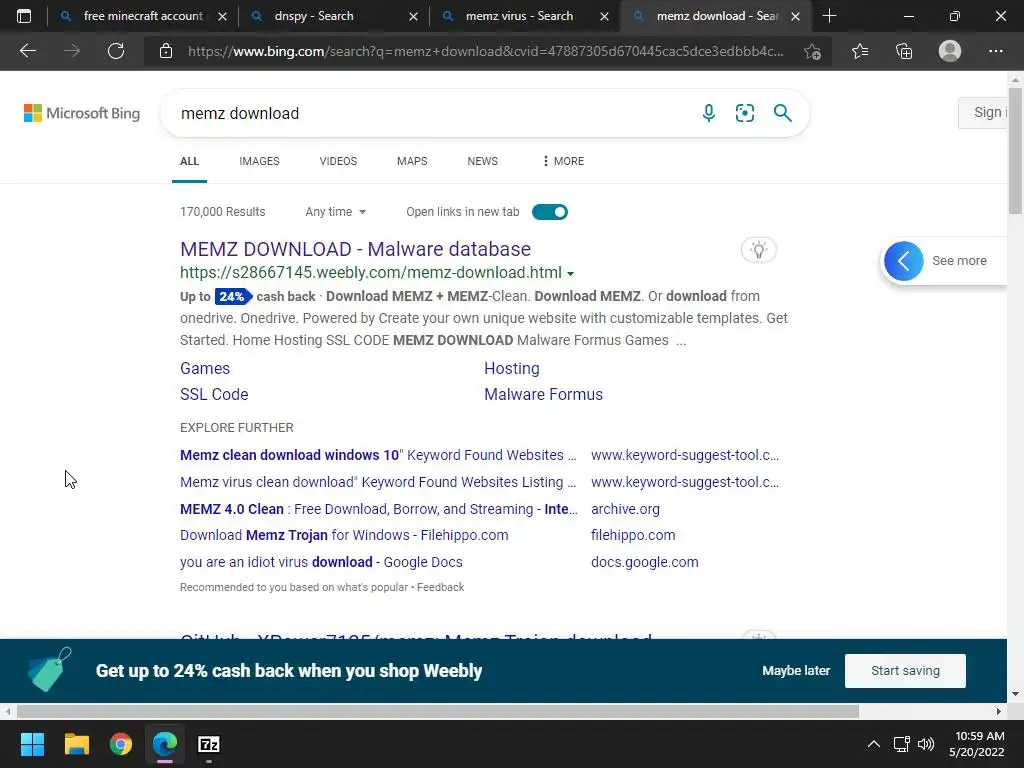
Task: Open a new tab with plus icon
Action: [x=829, y=16]
